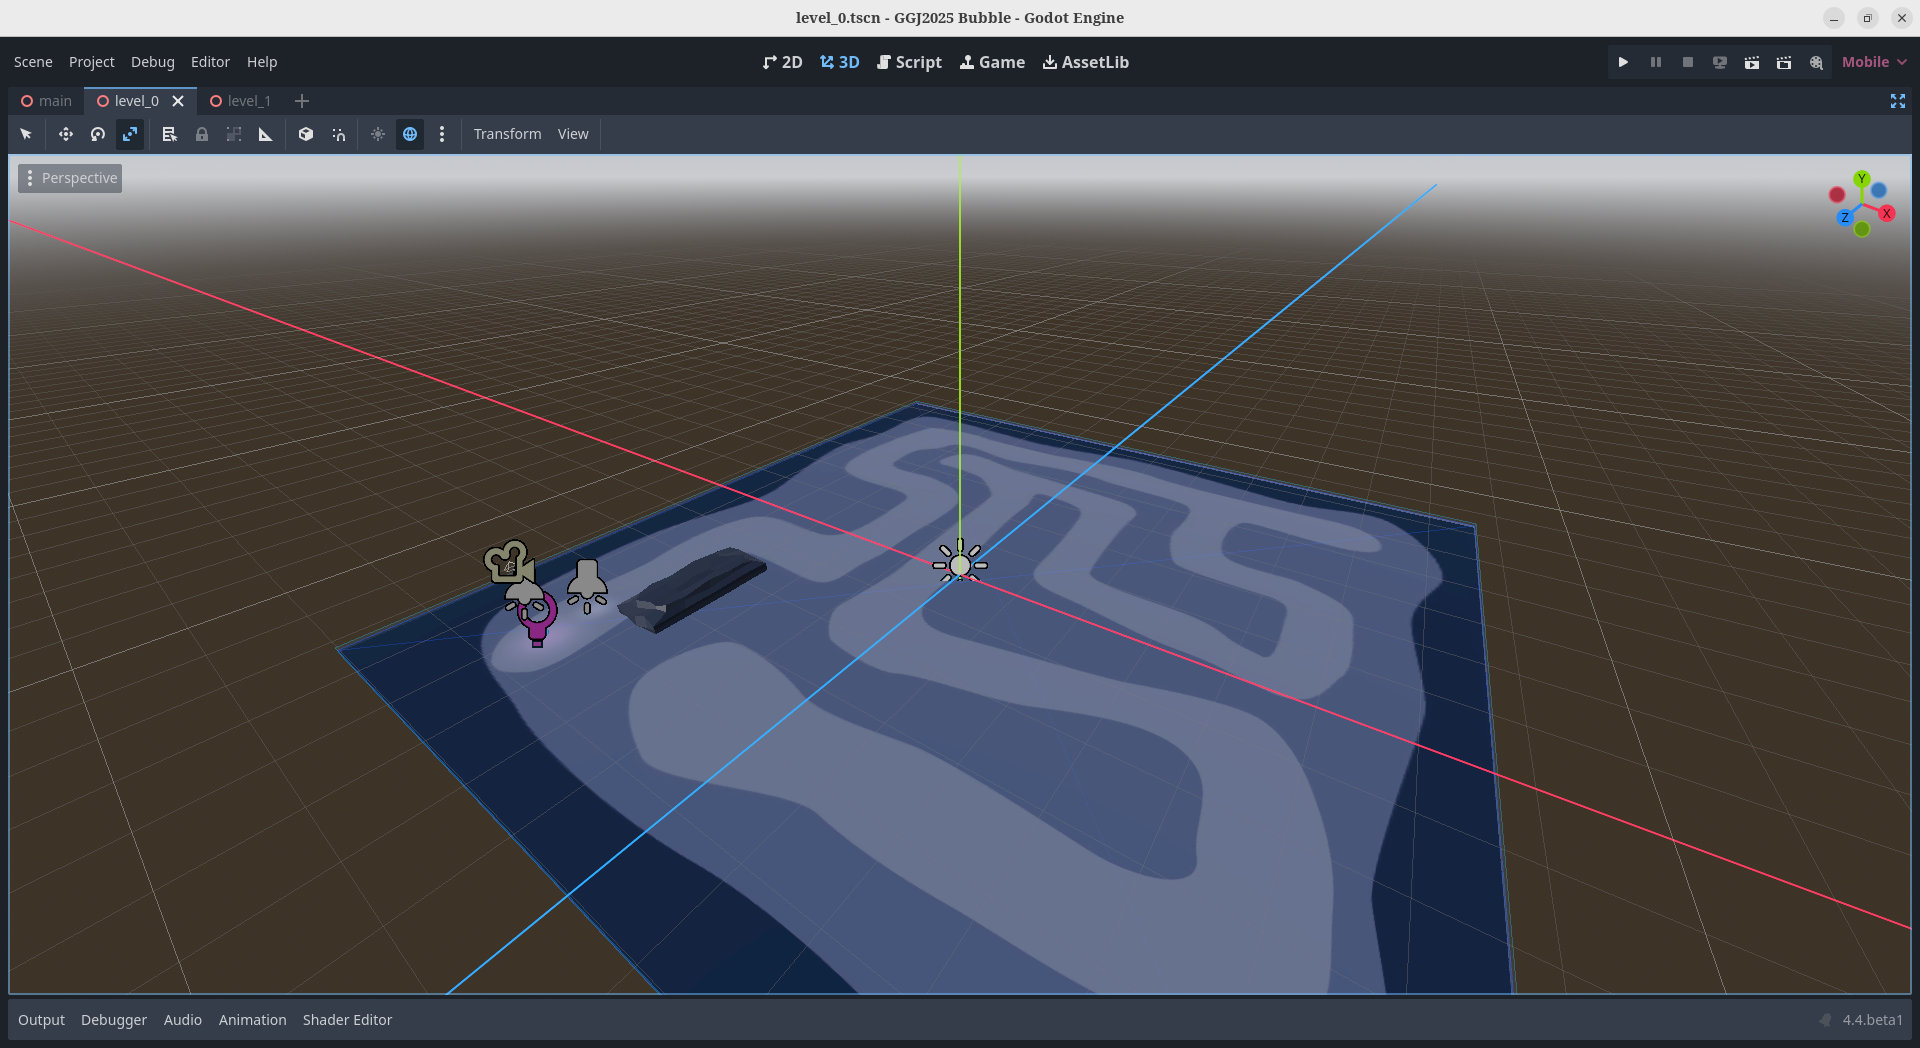Toggle snap mode in 3D toolbar
Viewport: 1920px width, 1048px height.
pos(339,134)
